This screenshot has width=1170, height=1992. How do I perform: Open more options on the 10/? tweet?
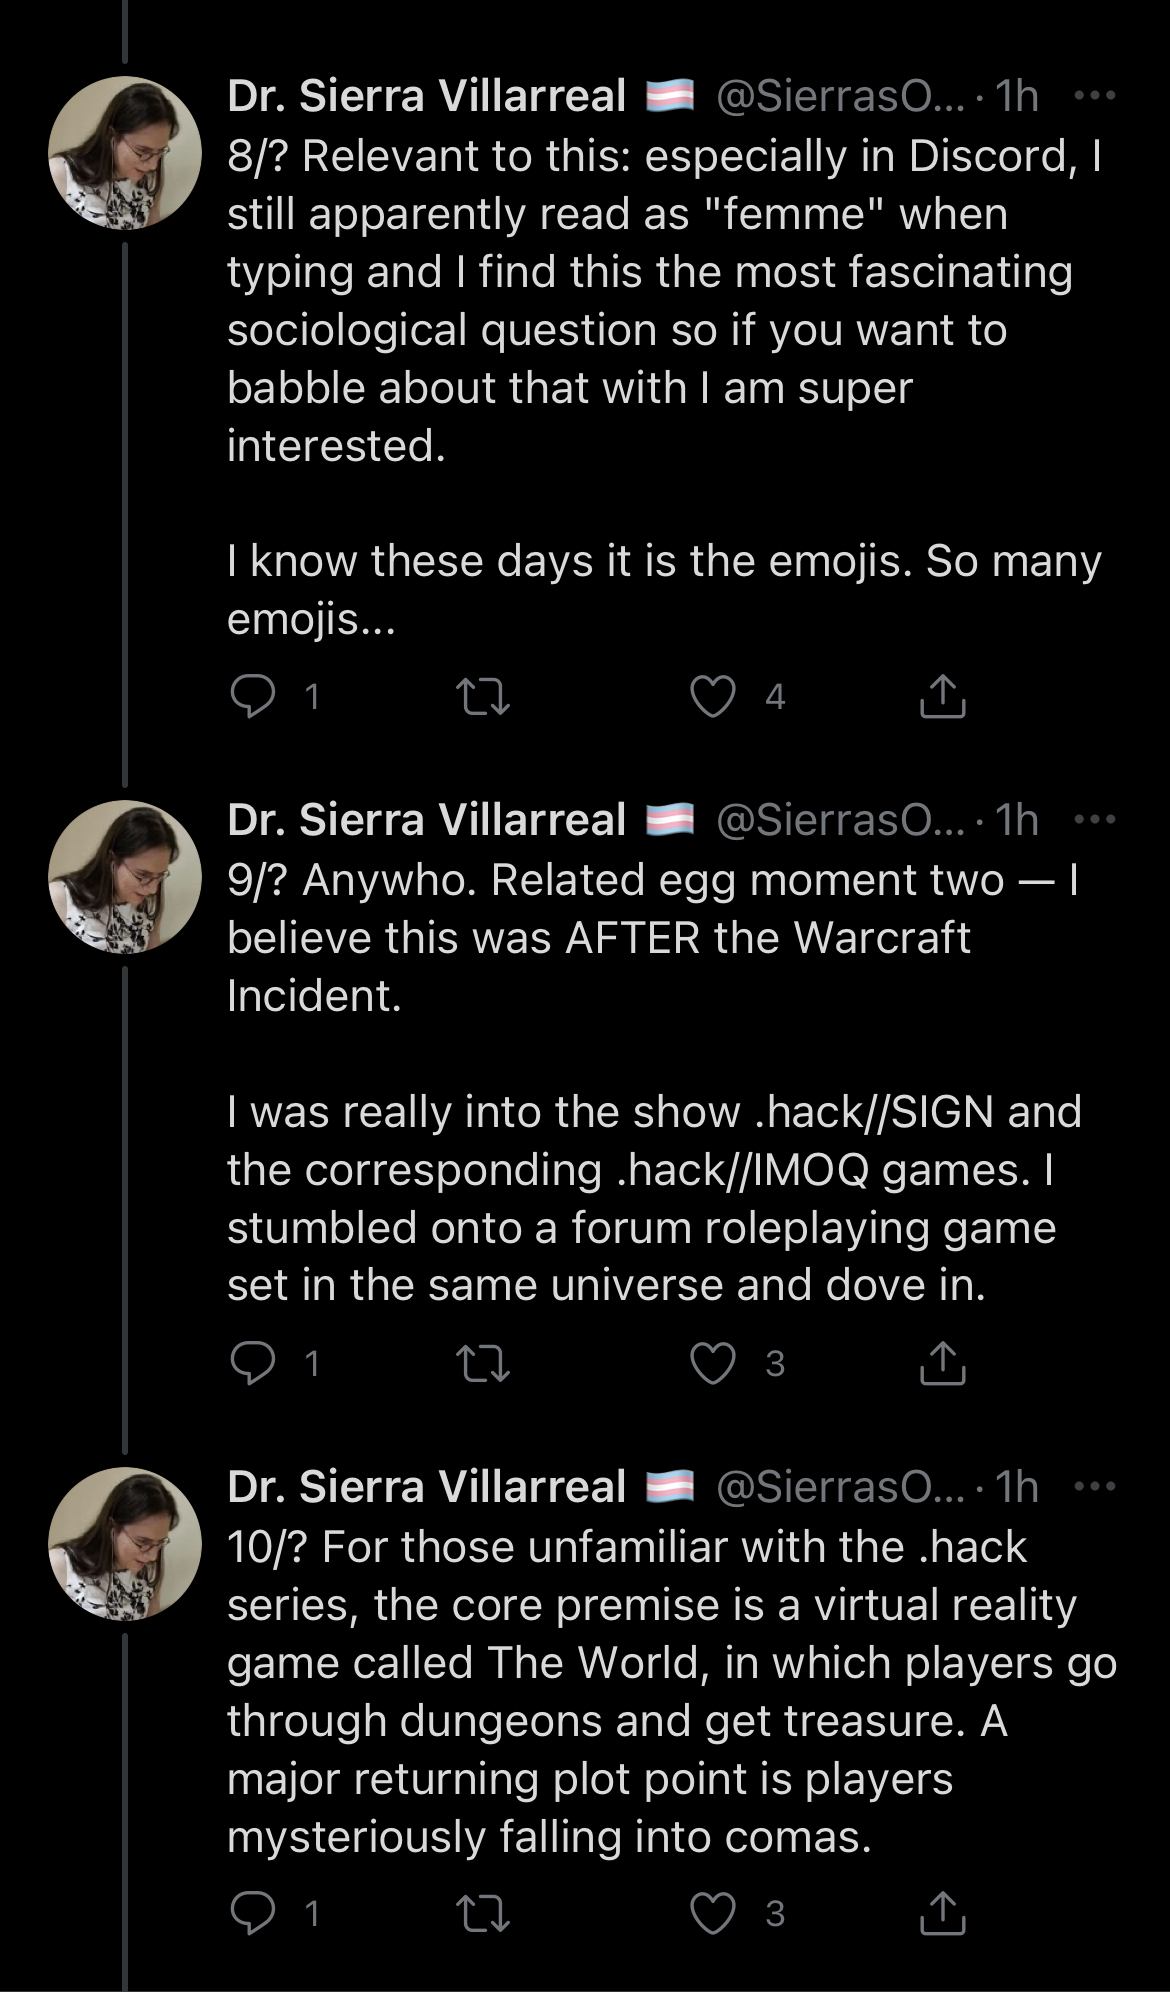tap(1094, 1487)
